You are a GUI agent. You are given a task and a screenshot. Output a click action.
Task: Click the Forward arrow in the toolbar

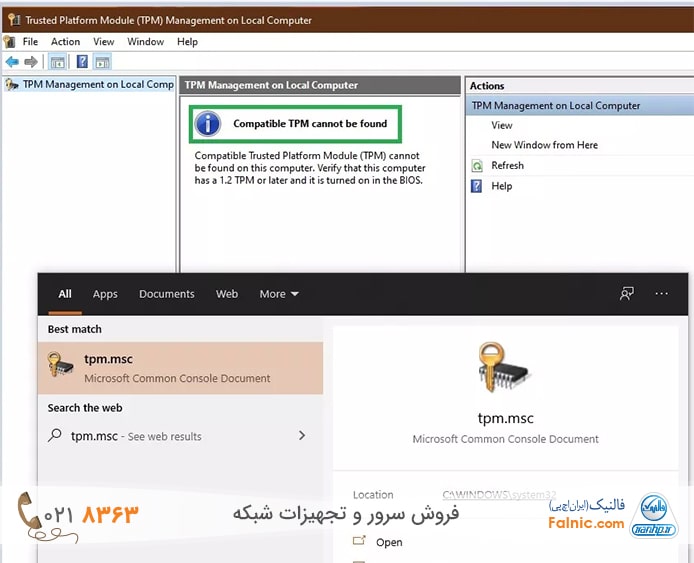[32, 62]
